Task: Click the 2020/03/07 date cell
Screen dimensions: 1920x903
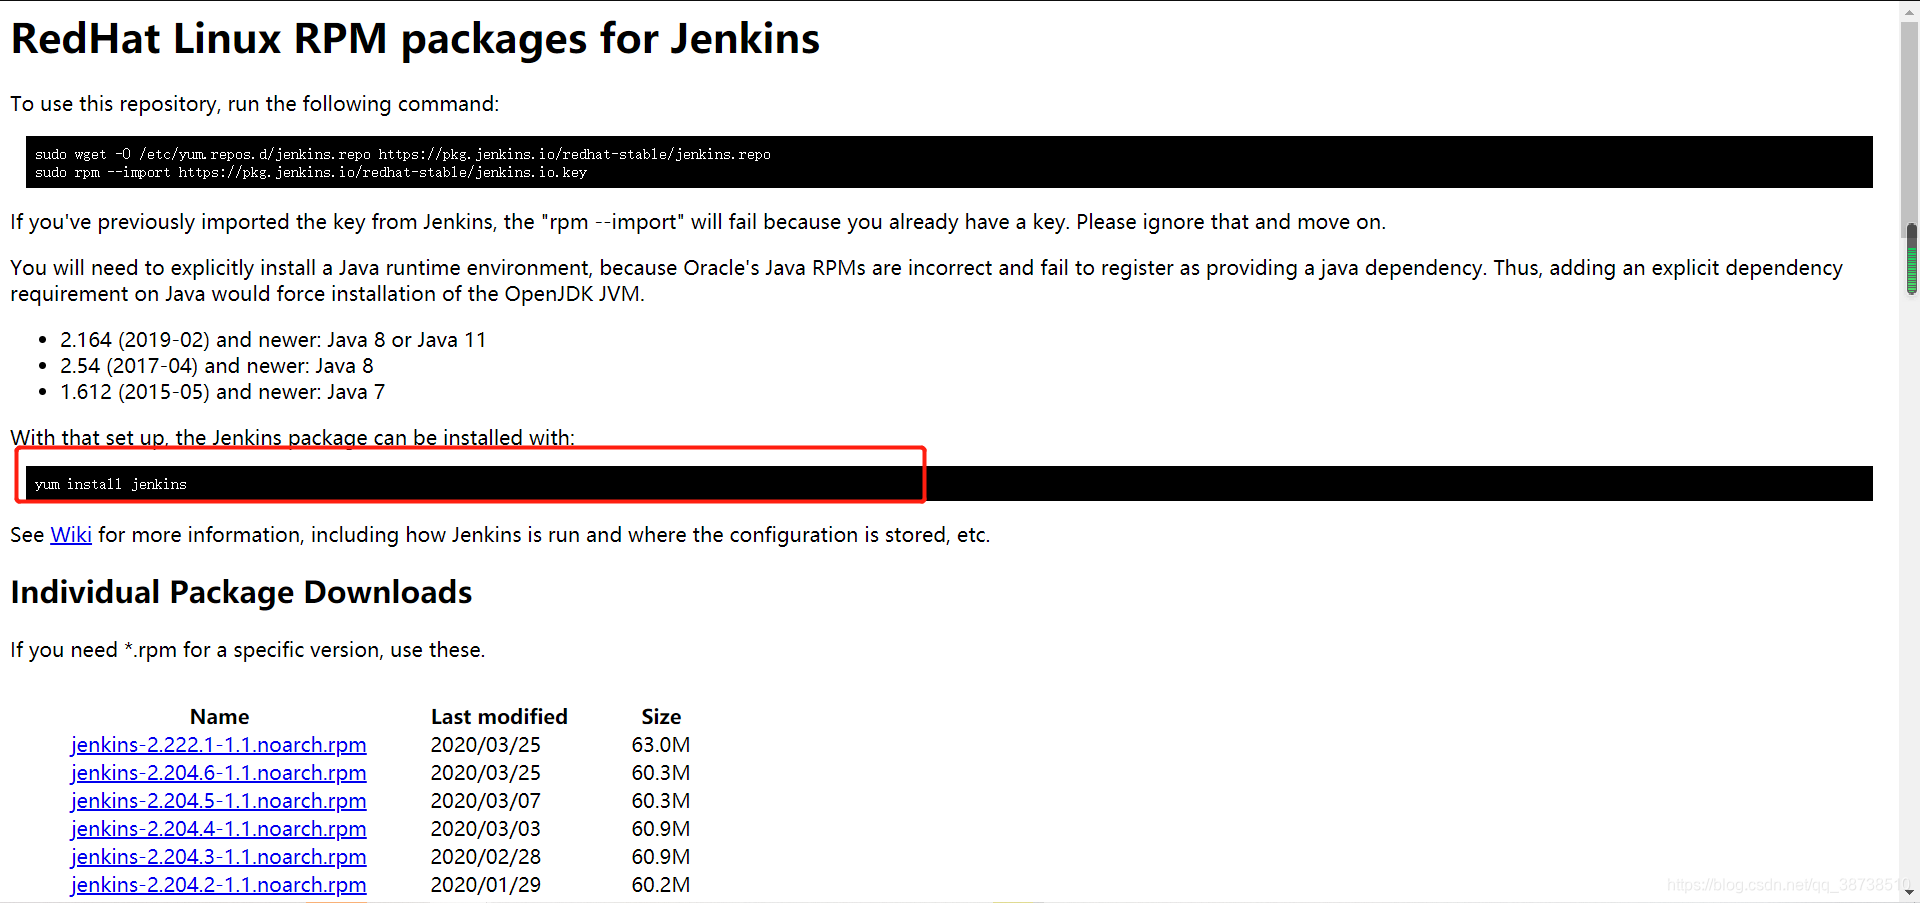Action: [x=486, y=801]
